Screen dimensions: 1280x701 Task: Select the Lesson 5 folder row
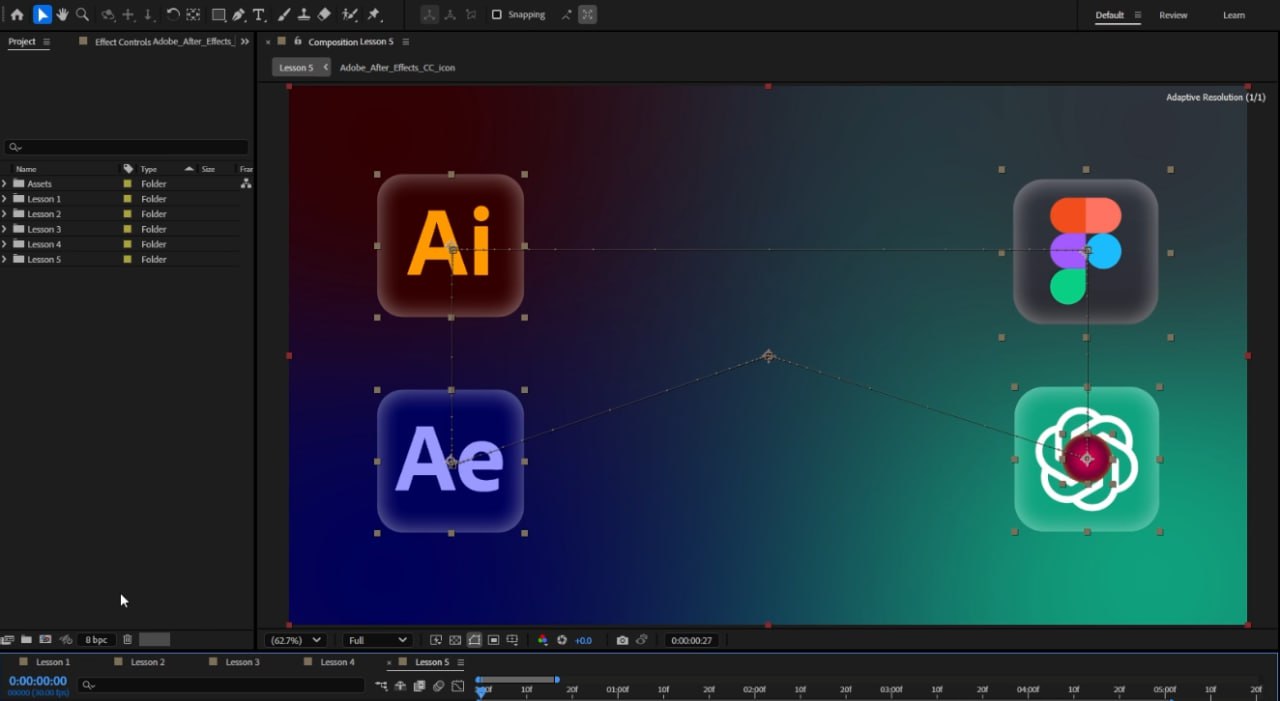(120, 259)
